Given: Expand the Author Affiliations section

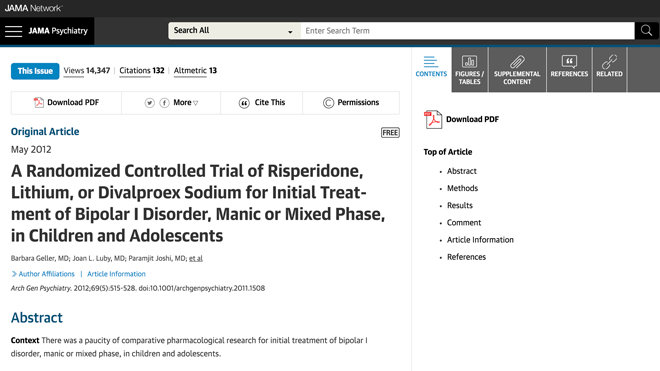Looking at the screenshot, I should click(43, 274).
